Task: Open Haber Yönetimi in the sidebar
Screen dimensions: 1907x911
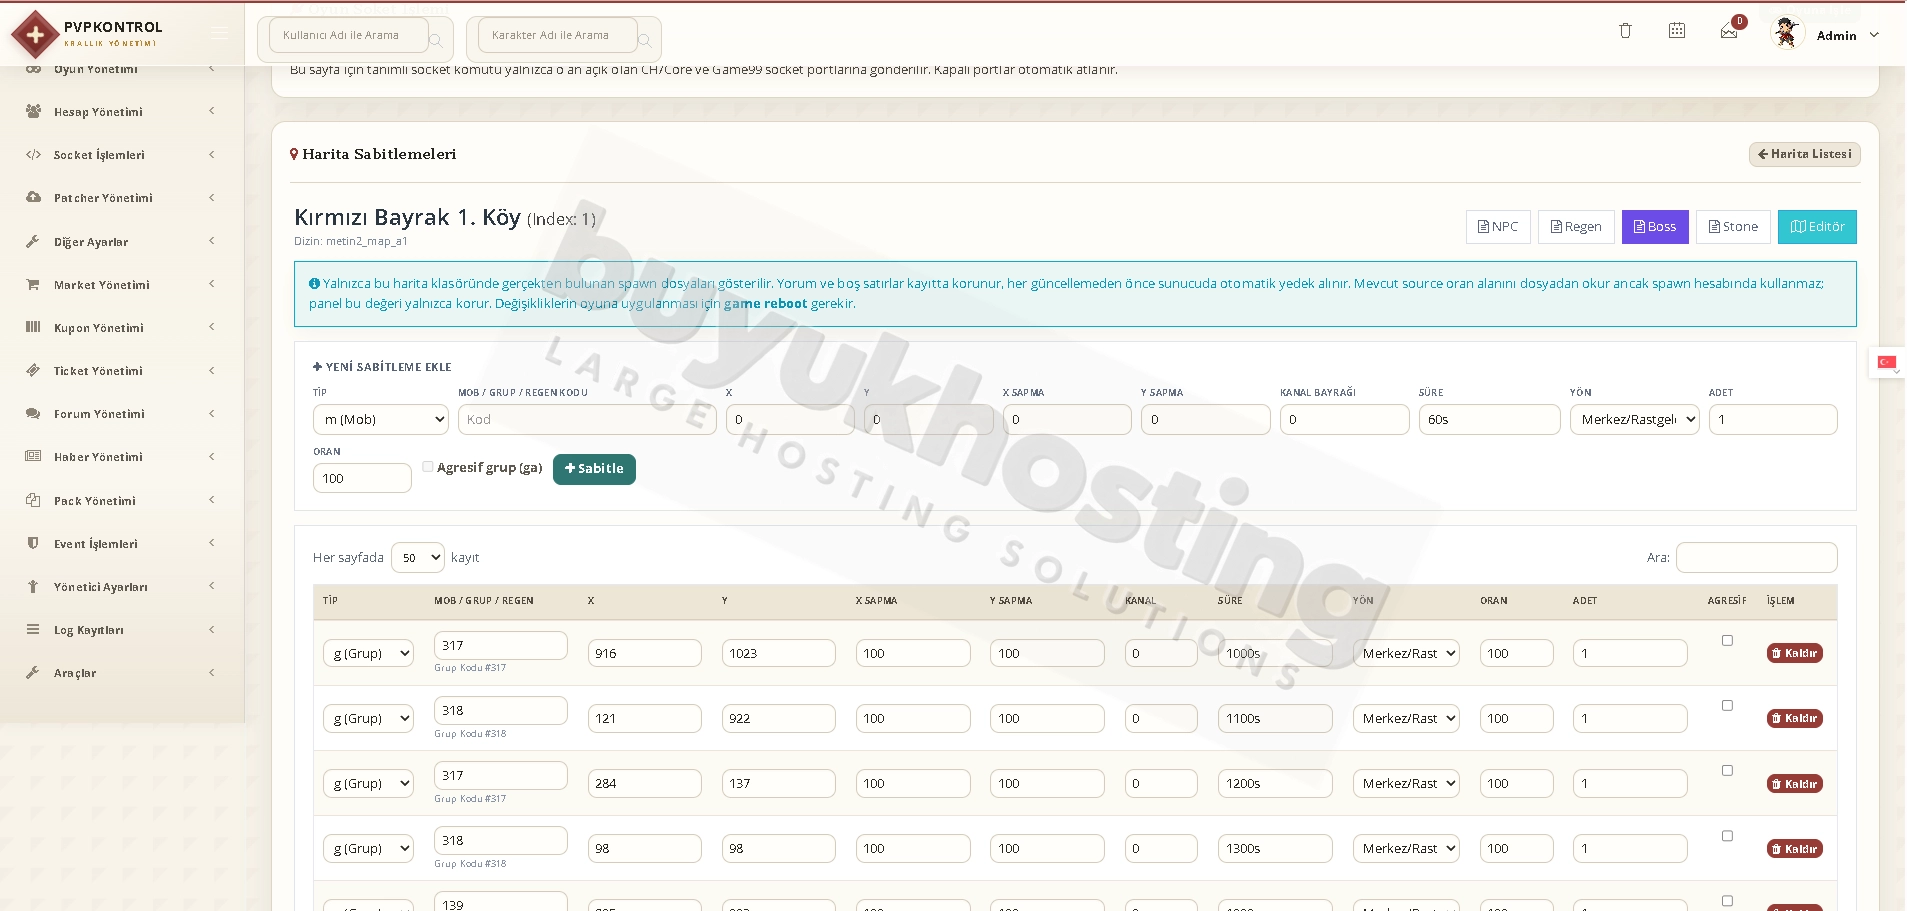Action: 122,457
